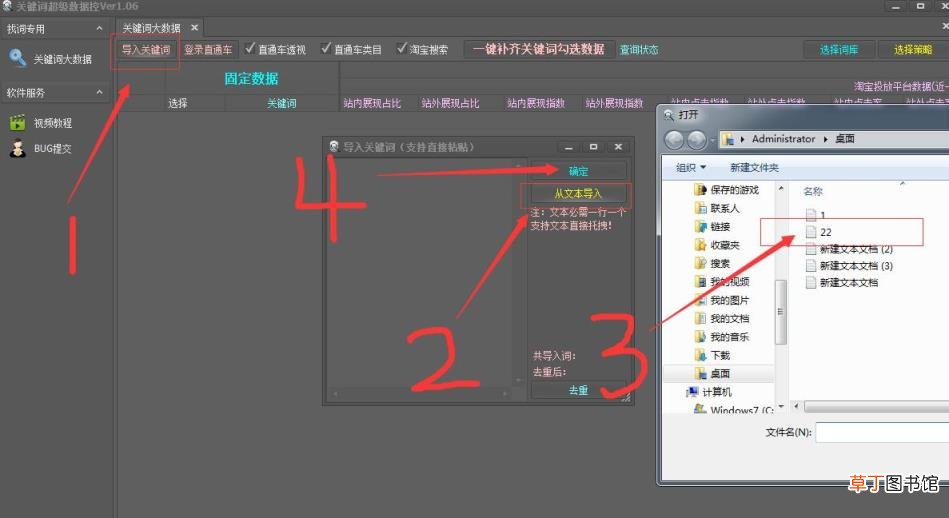Open the 组织 dropdown menu
Image resolution: width=949 pixels, height=518 pixels.
(x=691, y=168)
